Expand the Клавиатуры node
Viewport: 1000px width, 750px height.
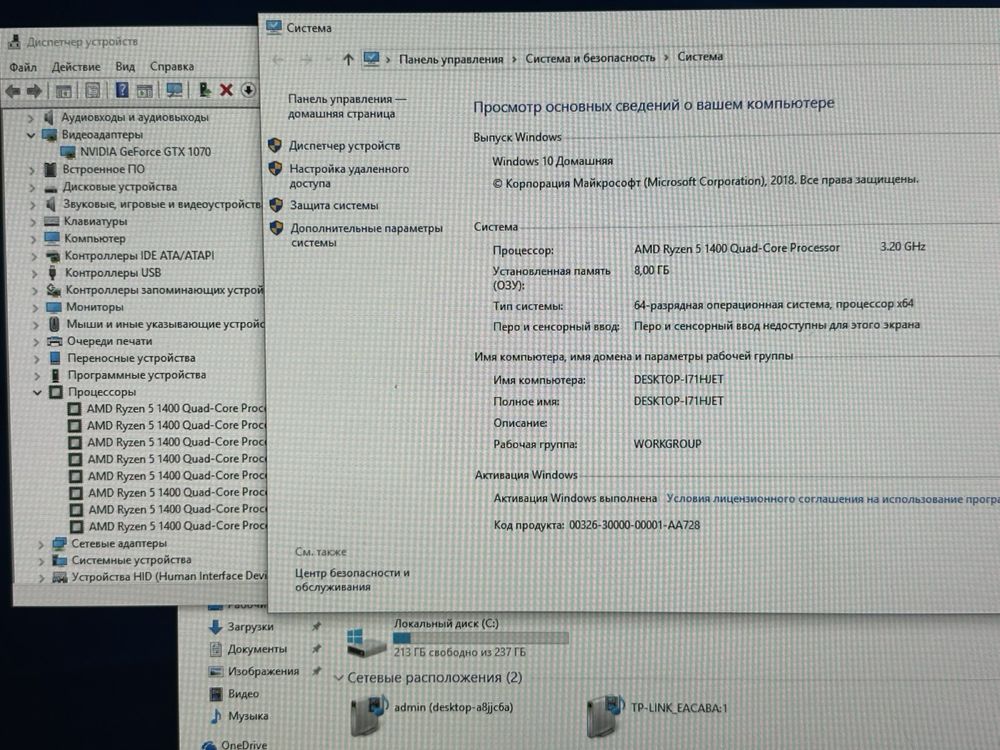(x=33, y=222)
